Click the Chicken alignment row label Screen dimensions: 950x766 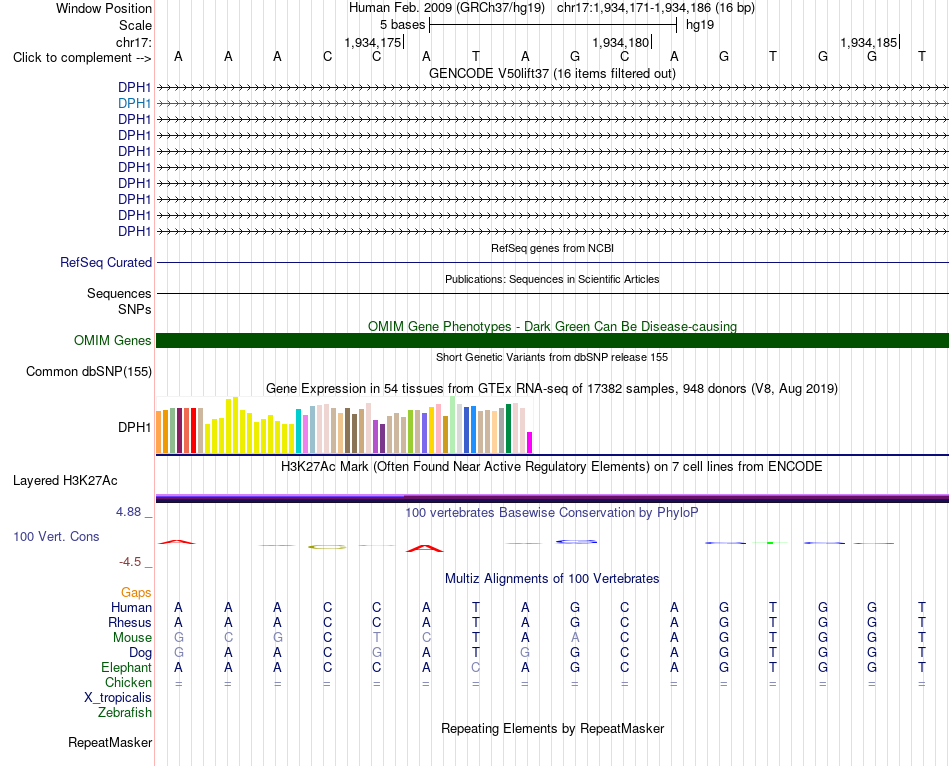tap(128, 682)
